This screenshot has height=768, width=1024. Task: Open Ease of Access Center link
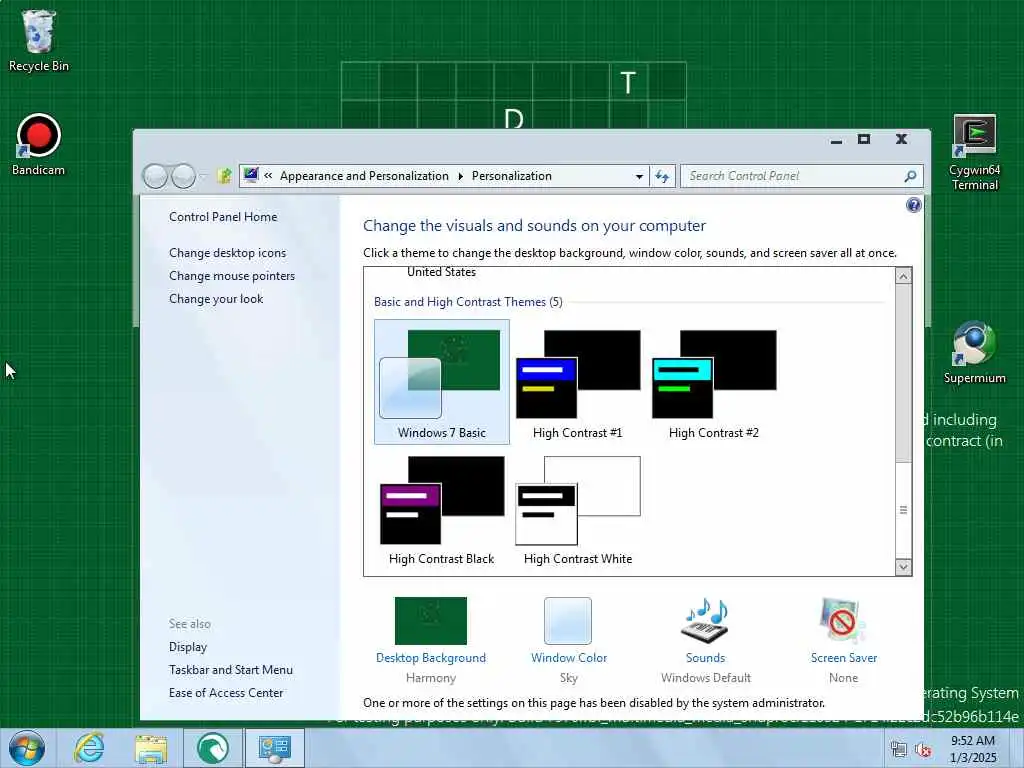click(226, 692)
